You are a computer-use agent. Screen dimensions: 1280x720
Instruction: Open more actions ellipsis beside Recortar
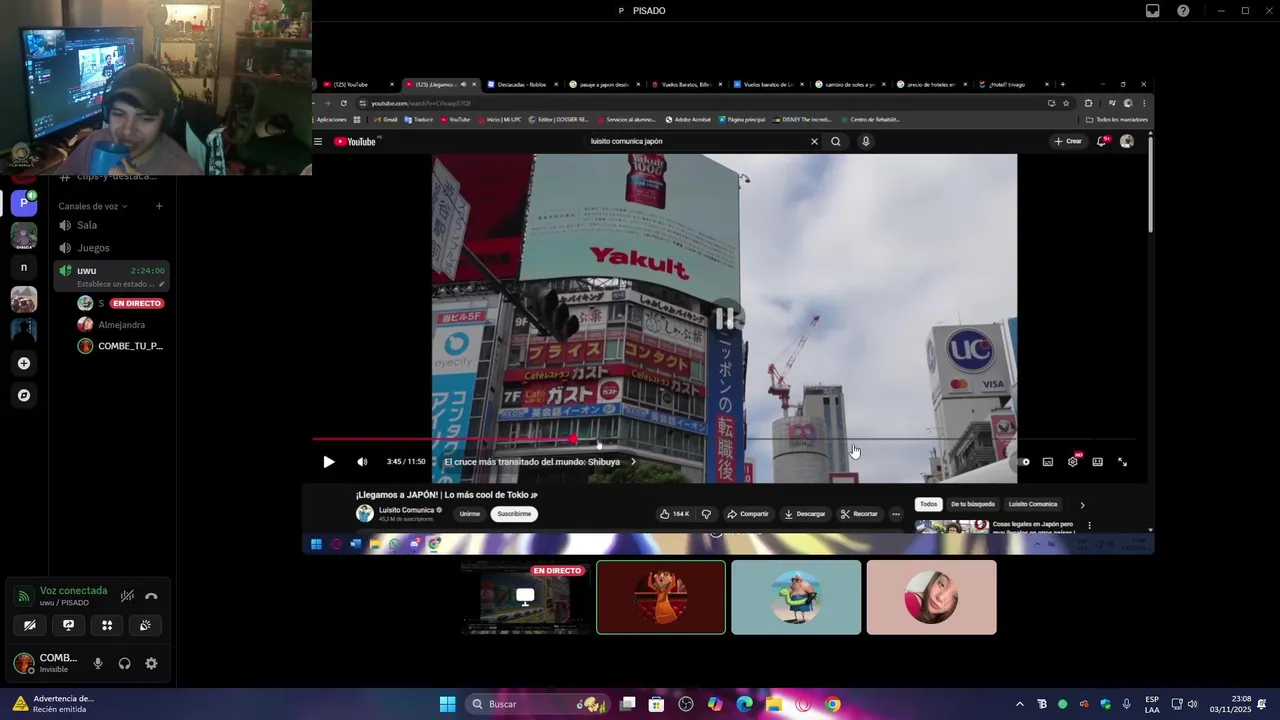(896, 514)
